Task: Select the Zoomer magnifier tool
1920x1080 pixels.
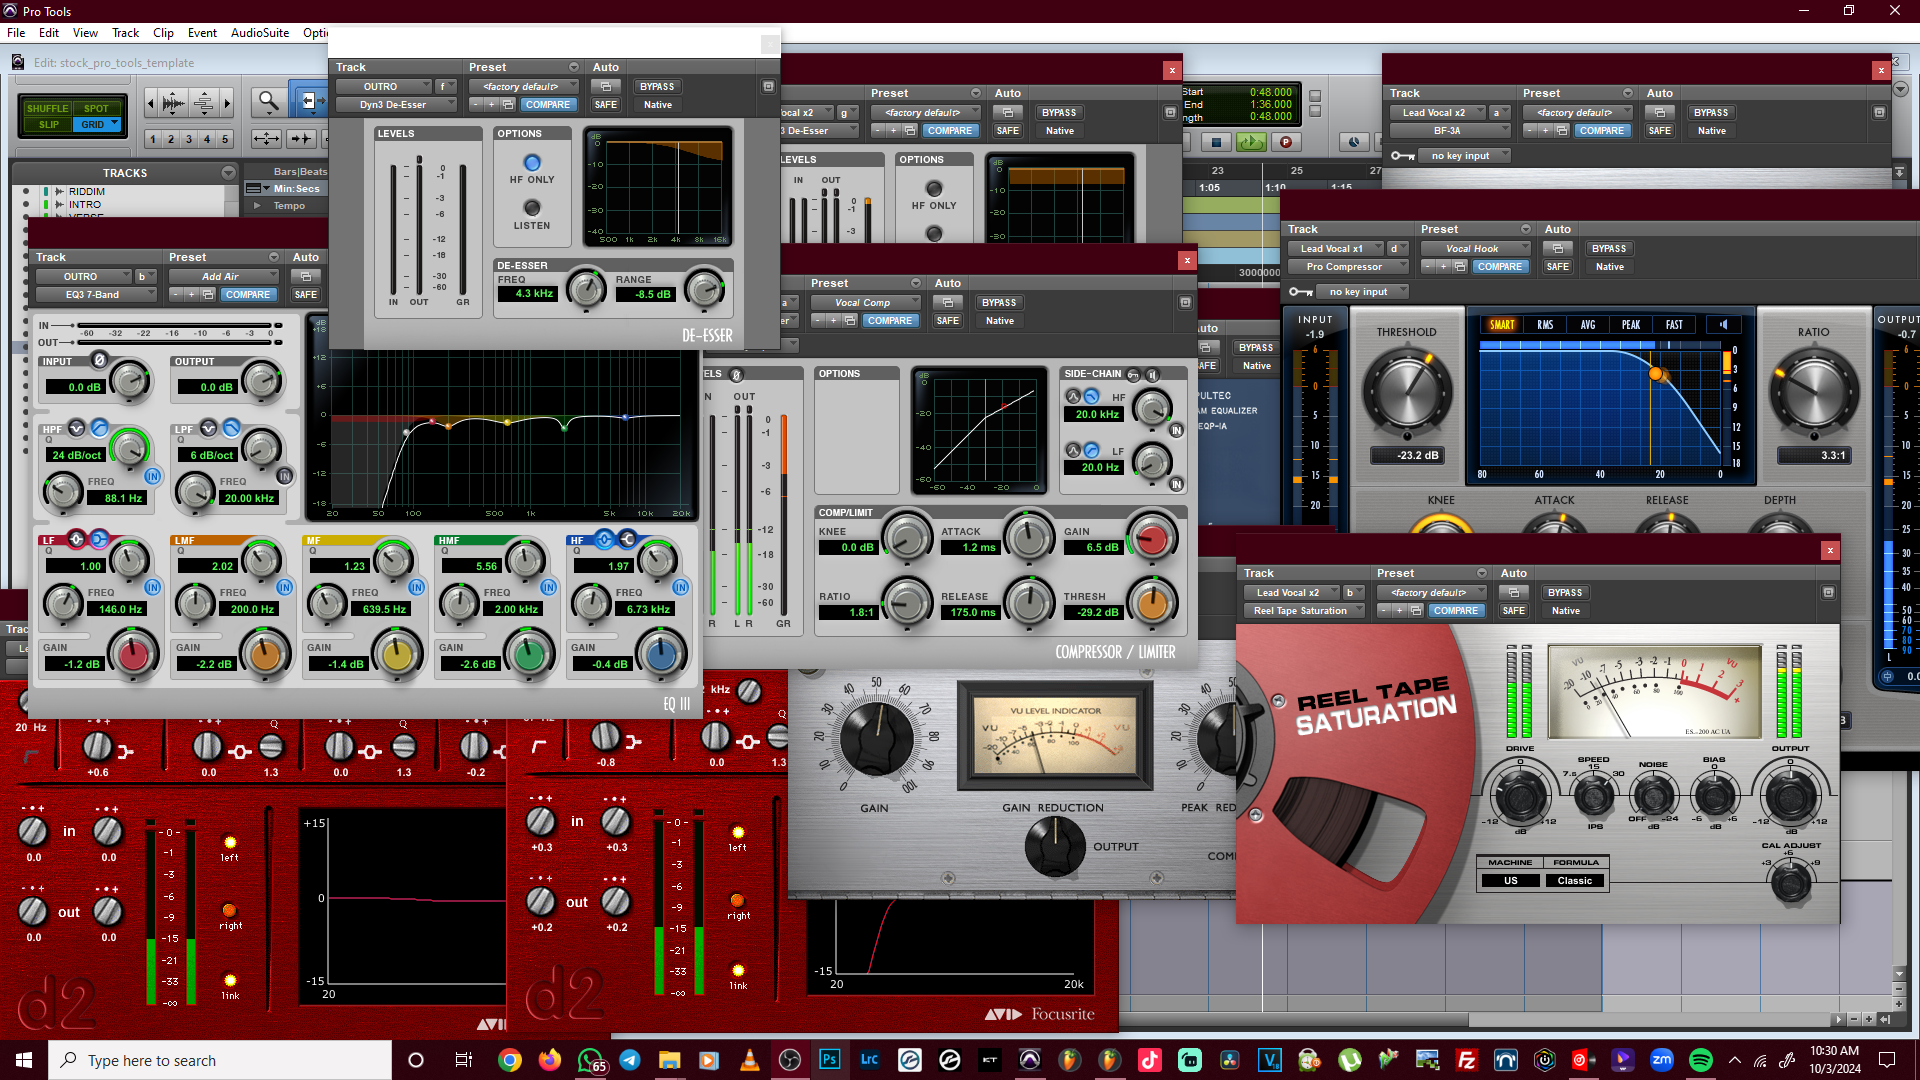Action: click(x=267, y=101)
